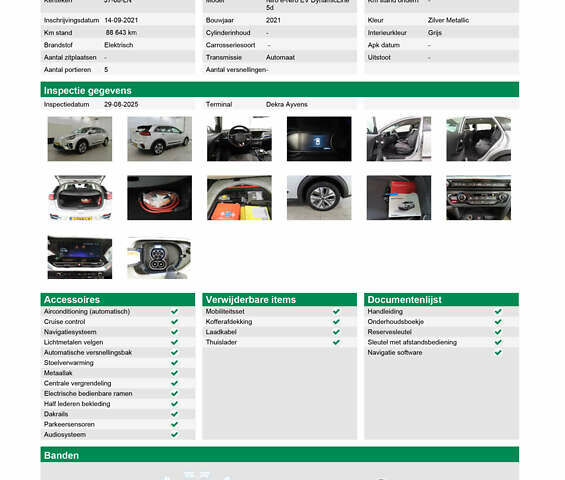
Task: Click checkmark next to Metaallak
Action: [174, 373]
